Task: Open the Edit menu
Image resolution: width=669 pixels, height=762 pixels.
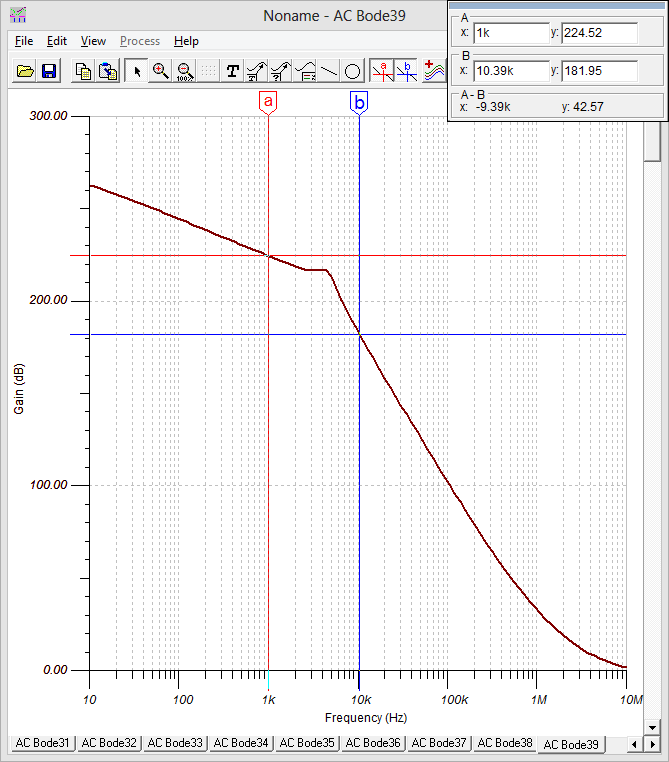Action: [x=57, y=41]
